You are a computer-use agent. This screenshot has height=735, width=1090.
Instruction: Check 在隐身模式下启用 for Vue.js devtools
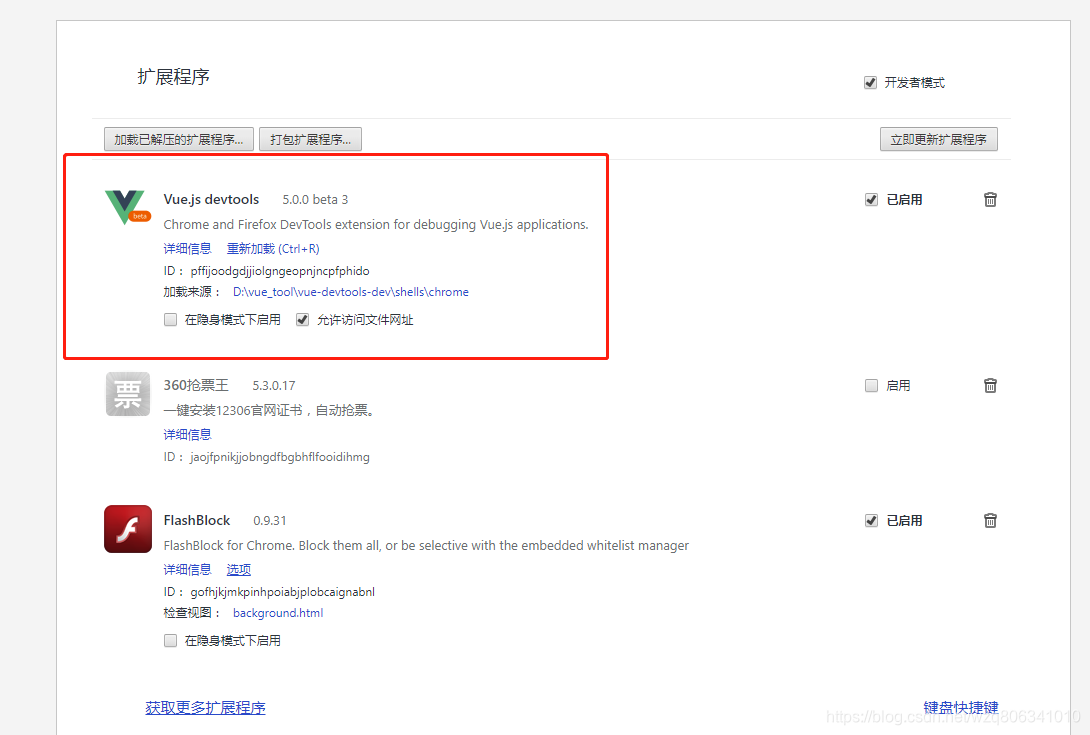click(170, 319)
